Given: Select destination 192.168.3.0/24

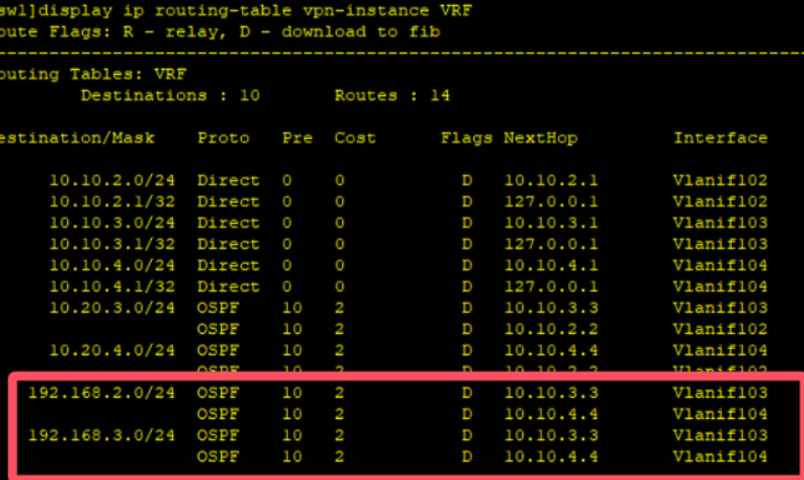Looking at the screenshot, I should [102, 435].
